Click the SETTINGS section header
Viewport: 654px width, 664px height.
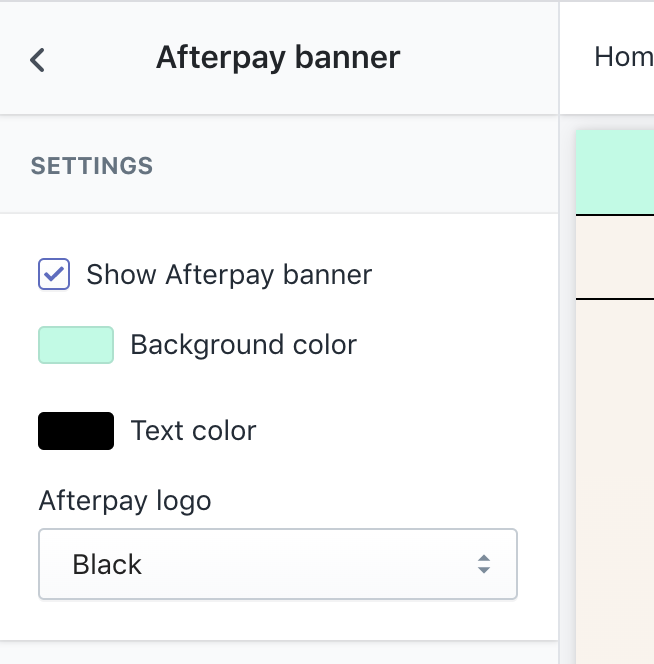tap(92, 166)
